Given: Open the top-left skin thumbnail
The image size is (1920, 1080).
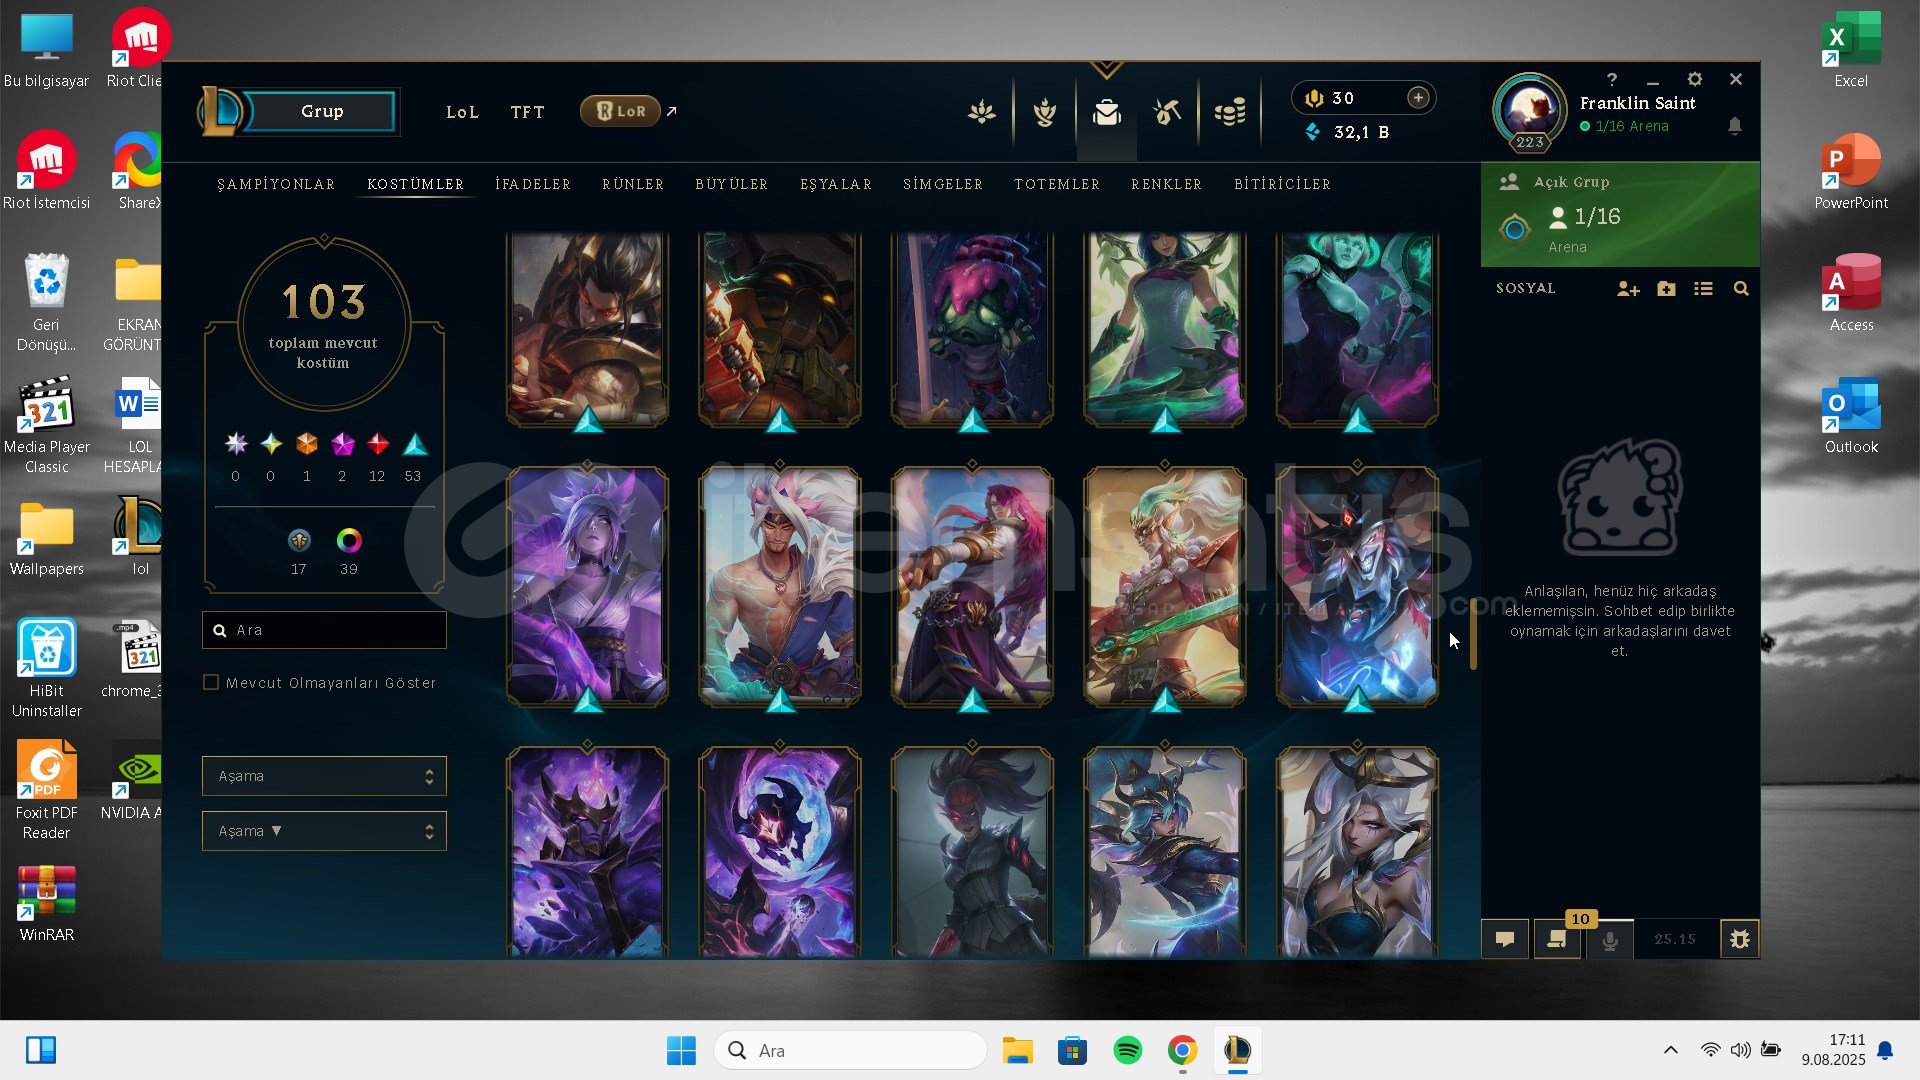Looking at the screenshot, I should click(587, 329).
